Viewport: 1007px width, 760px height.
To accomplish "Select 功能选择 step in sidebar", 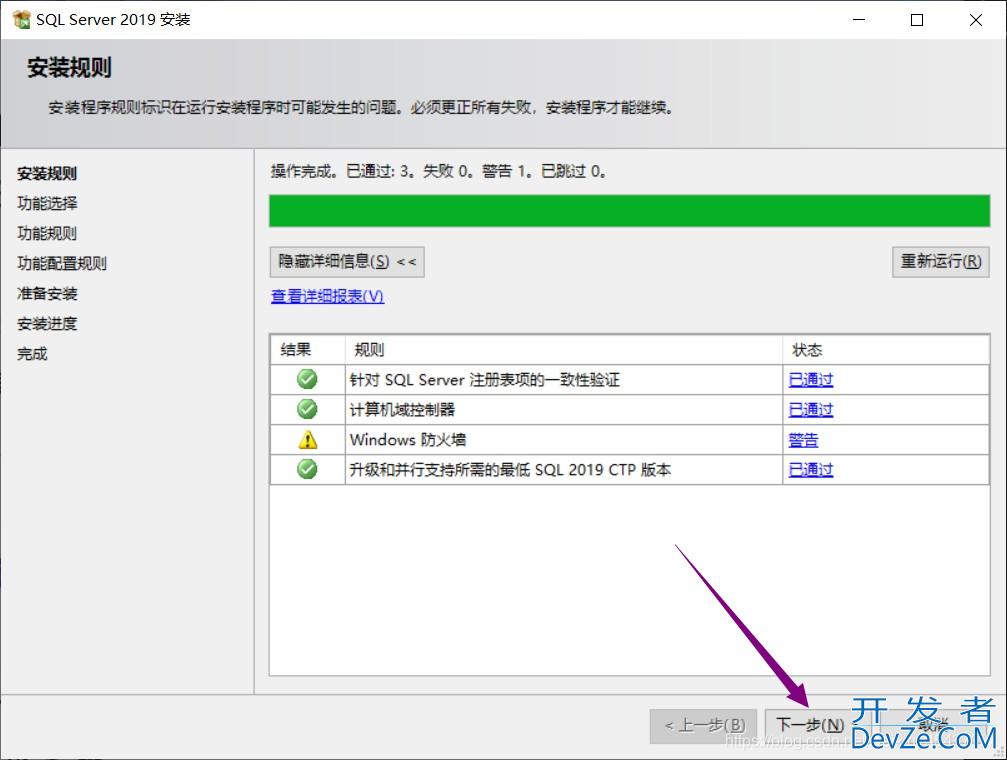I will (47, 204).
